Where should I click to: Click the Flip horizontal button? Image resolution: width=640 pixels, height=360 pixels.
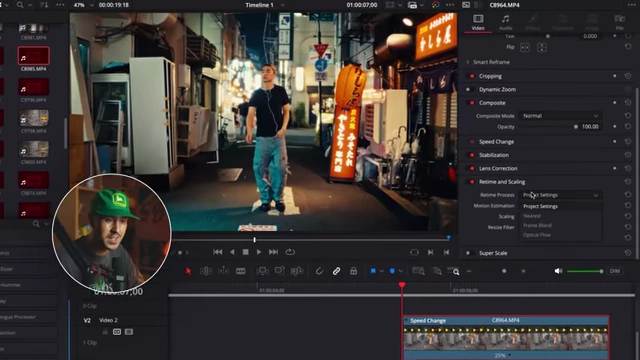point(525,47)
